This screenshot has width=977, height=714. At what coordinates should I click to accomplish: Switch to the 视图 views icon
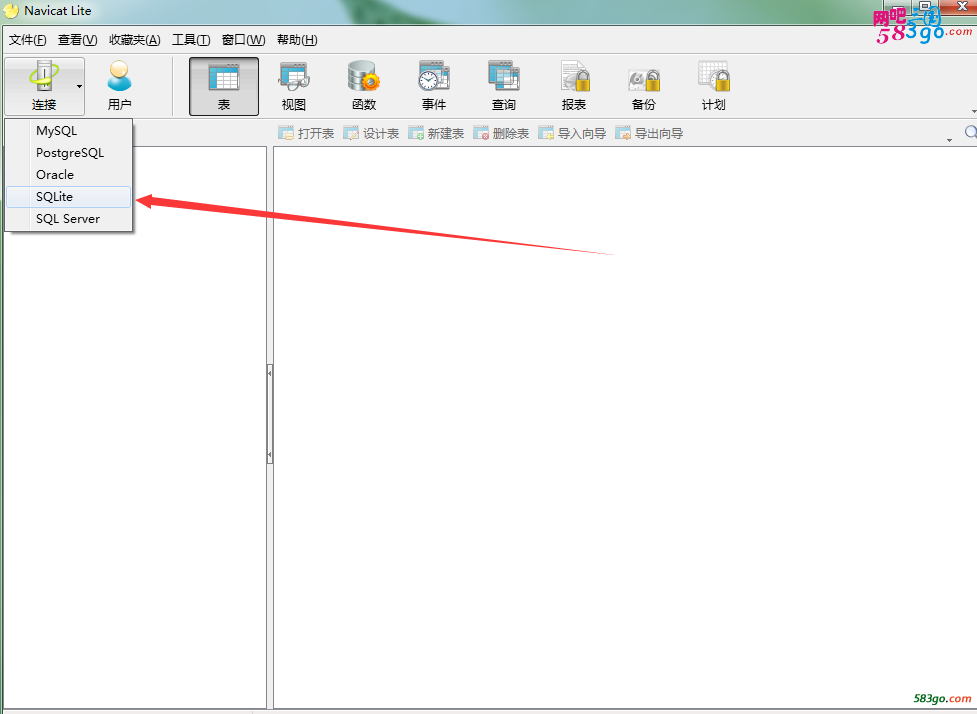click(x=293, y=86)
